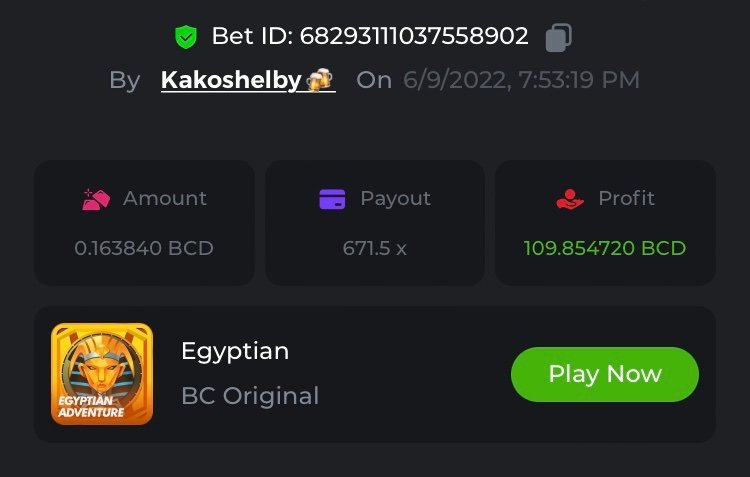Click the 671.5 x payout value

tap(375, 248)
